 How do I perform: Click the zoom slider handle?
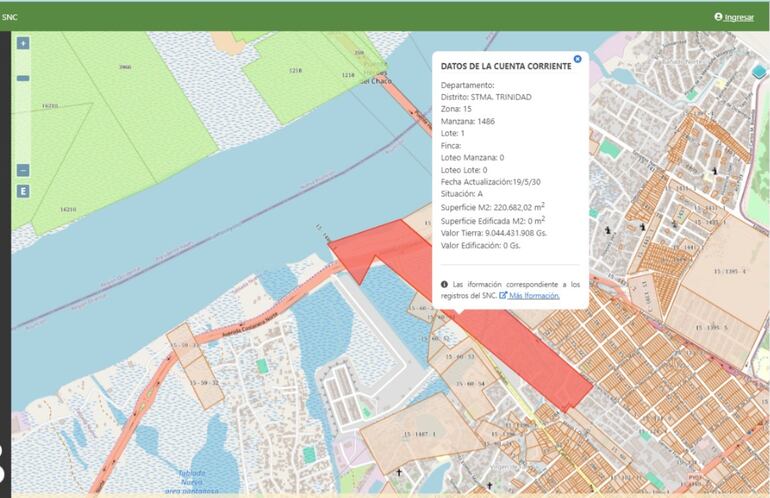23,78
